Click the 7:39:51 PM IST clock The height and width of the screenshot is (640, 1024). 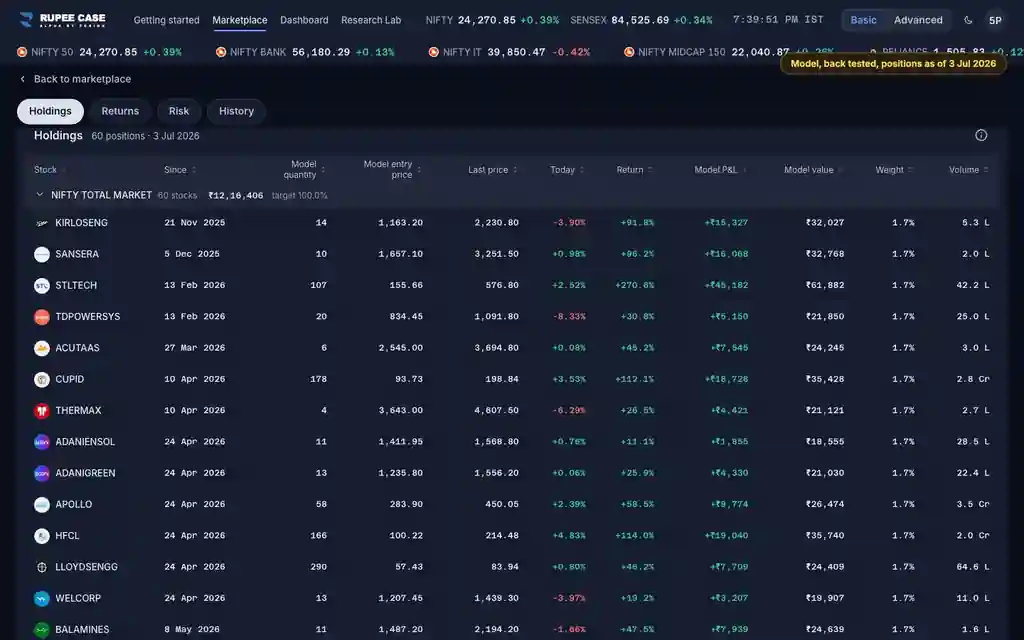pos(778,20)
